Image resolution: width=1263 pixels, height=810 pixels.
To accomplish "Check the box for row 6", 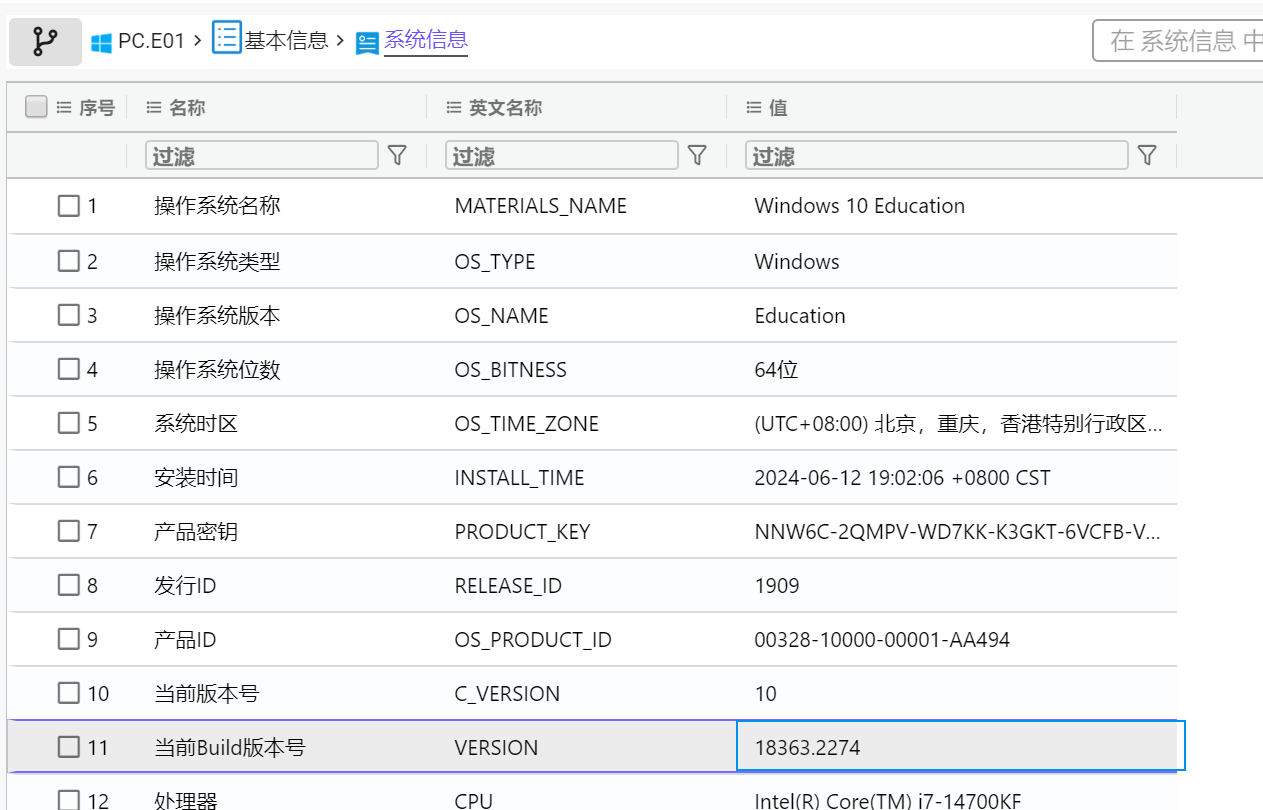I will (68, 477).
